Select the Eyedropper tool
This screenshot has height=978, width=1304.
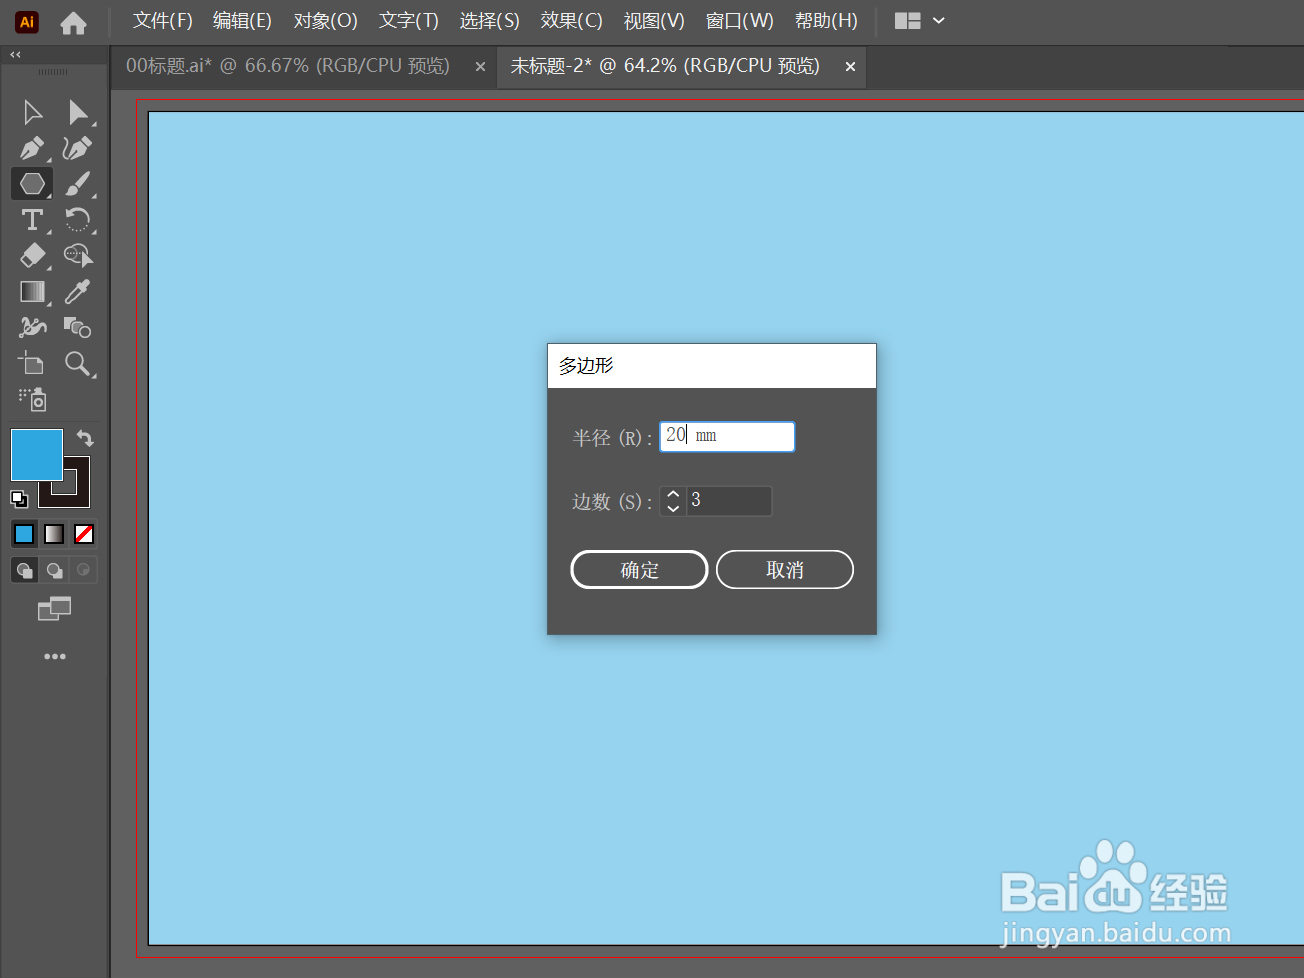pyautogui.click(x=78, y=292)
